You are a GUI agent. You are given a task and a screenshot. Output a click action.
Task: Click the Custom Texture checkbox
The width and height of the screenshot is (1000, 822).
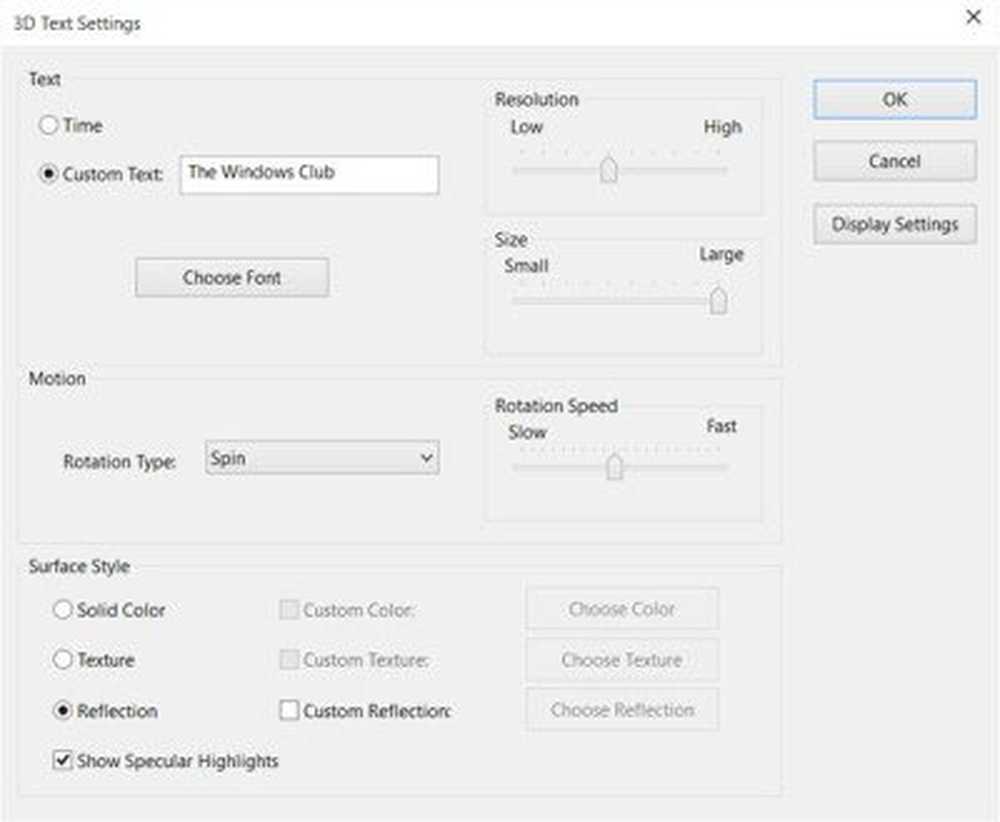(289, 660)
